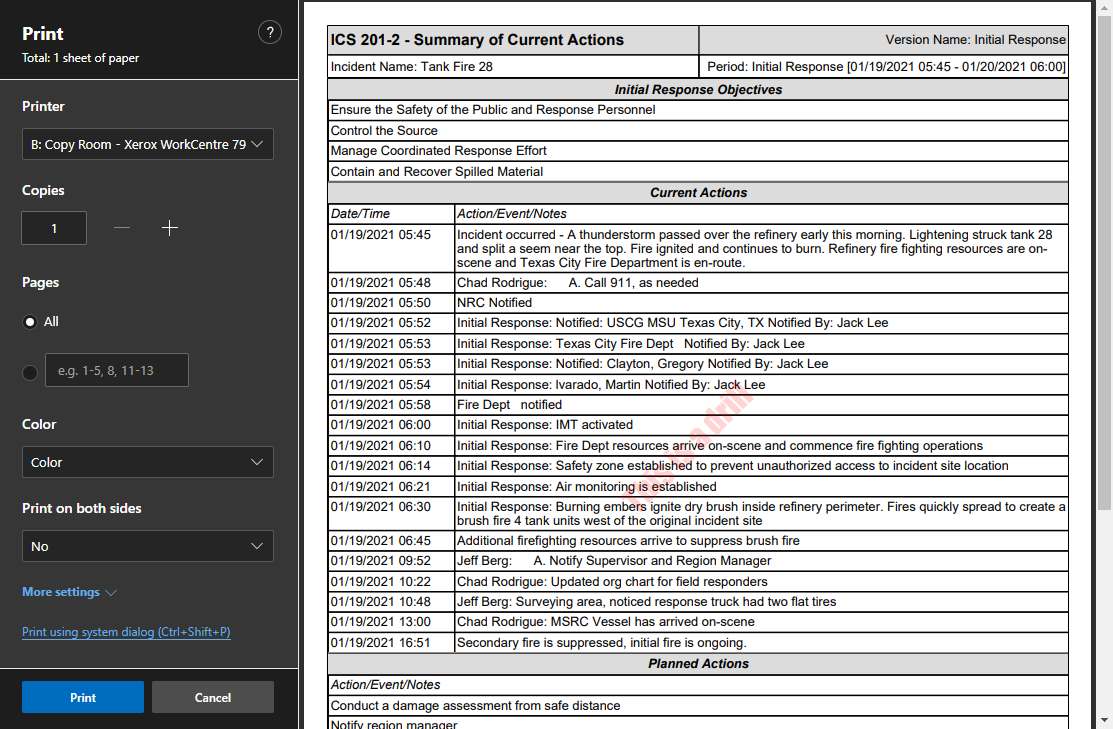This screenshot has width=1113, height=729.
Task: Click 'Manage Coordinated Response Effort' row
Action: point(698,150)
